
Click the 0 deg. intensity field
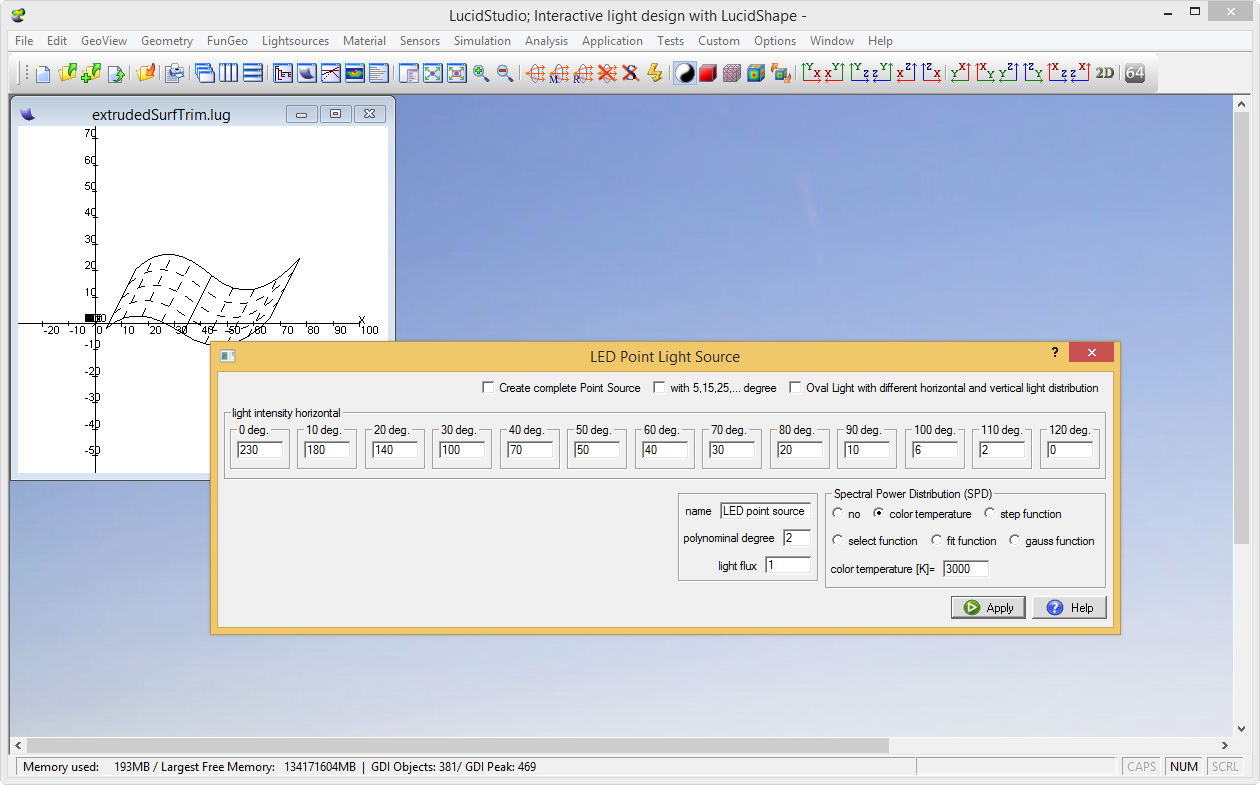point(260,450)
